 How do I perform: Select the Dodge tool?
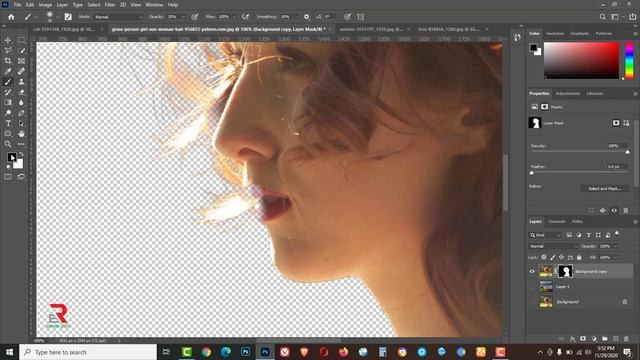[x=8, y=113]
